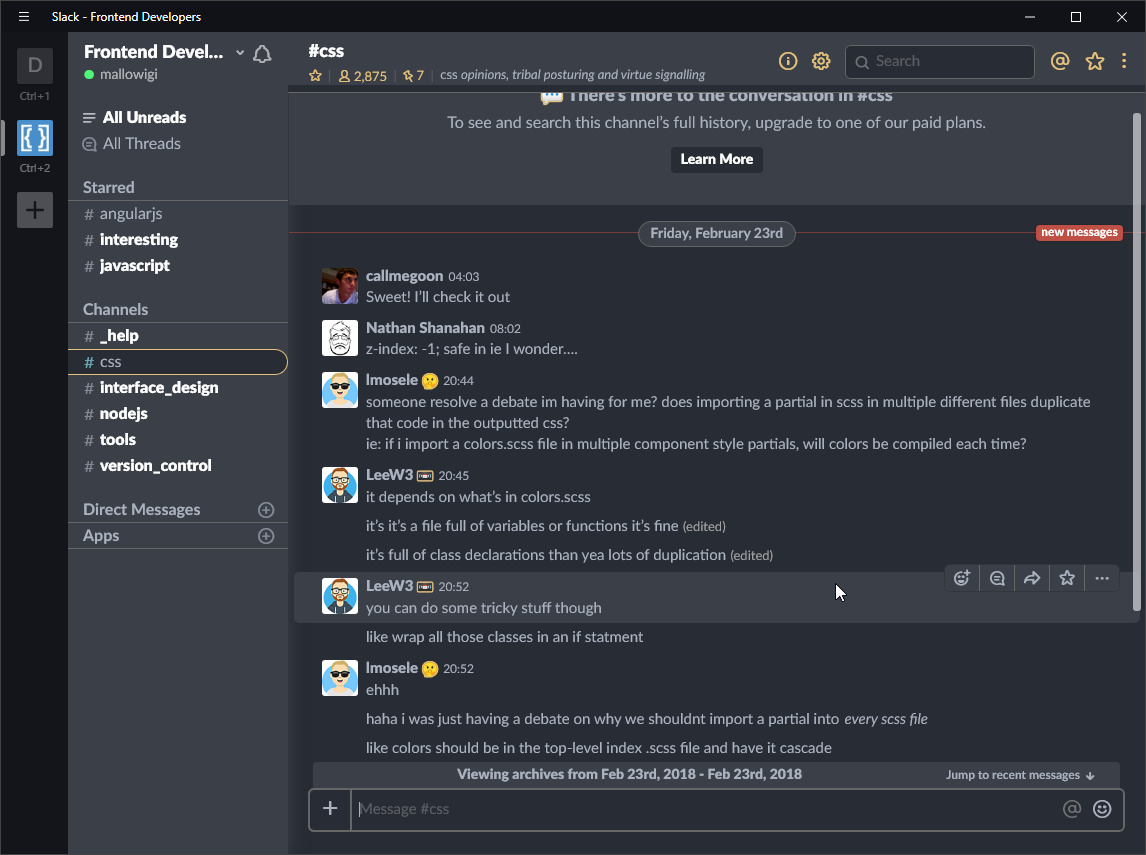
Task: Jump to recent messages
Action: pos(1020,775)
